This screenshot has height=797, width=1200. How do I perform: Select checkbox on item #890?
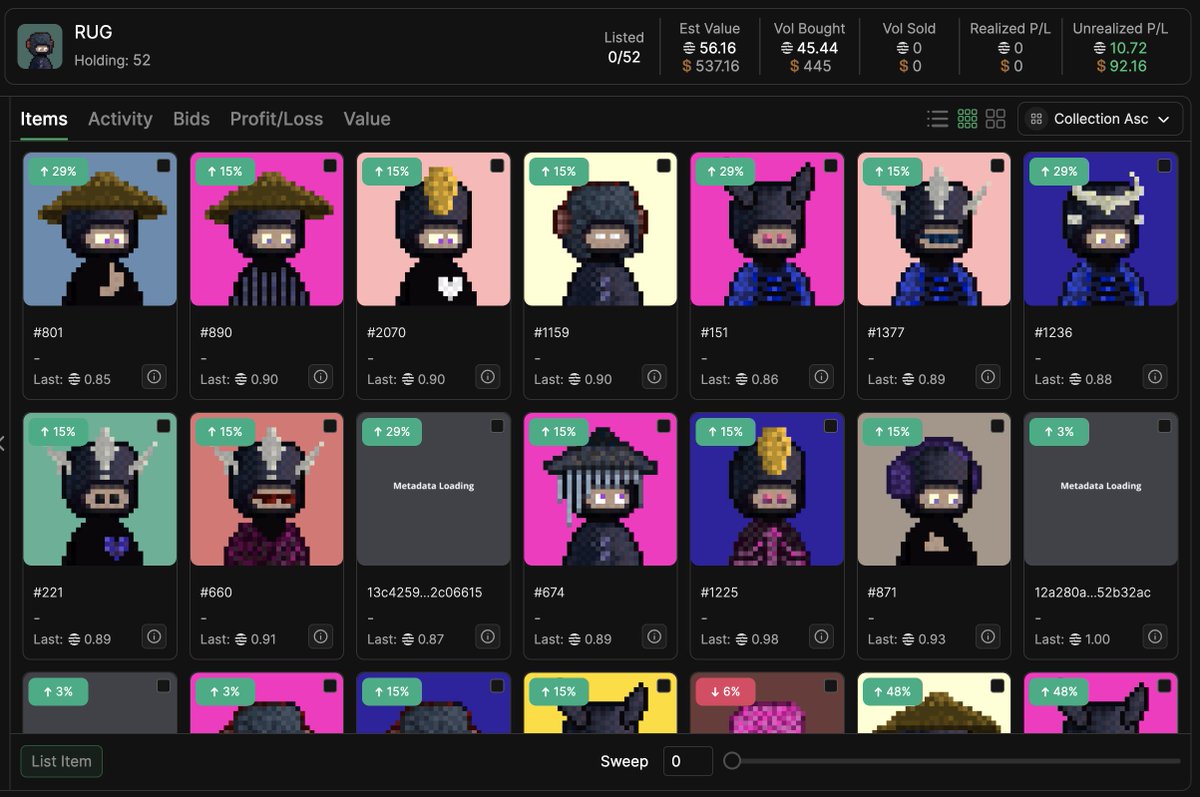pyautogui.click(x=330, y=166)
